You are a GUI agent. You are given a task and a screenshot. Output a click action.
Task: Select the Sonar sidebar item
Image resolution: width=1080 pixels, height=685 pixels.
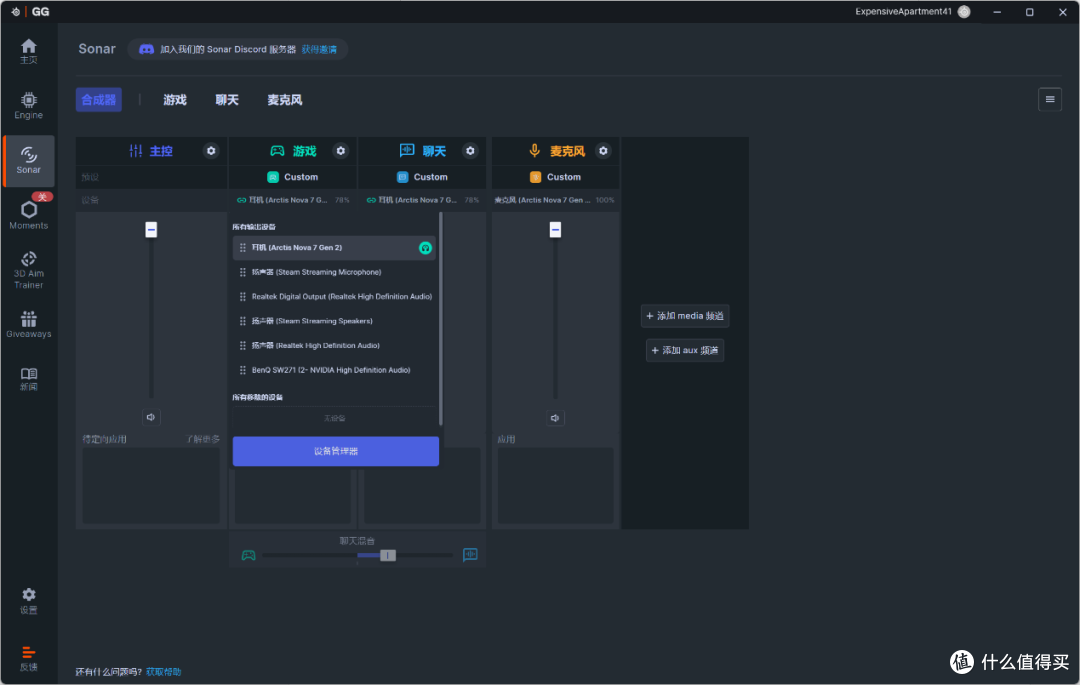(x=28, y=160)
